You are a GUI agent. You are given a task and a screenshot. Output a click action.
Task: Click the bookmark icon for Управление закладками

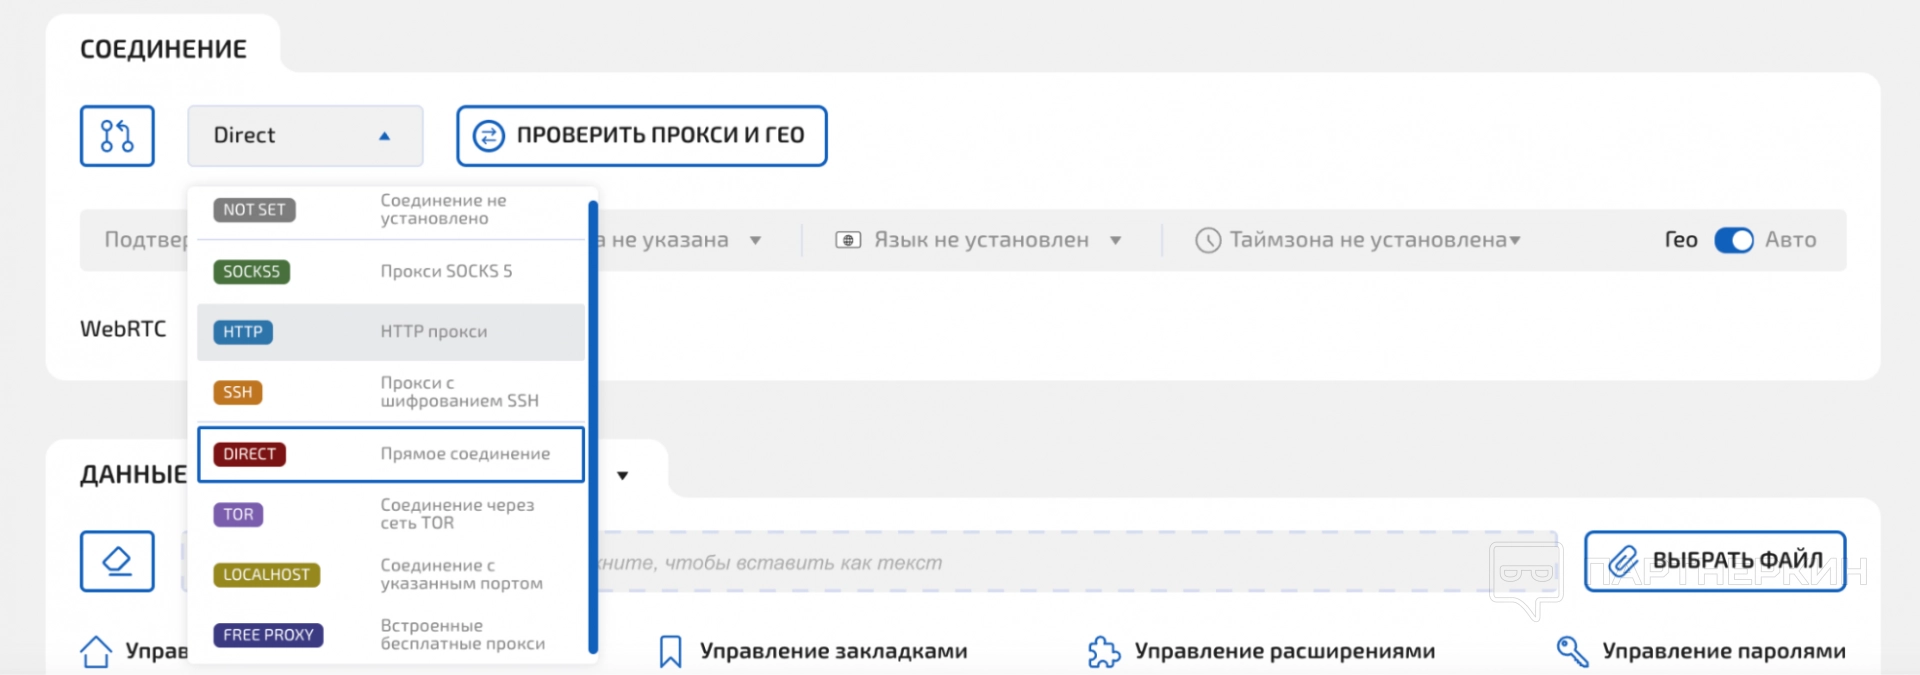point(670,651)
